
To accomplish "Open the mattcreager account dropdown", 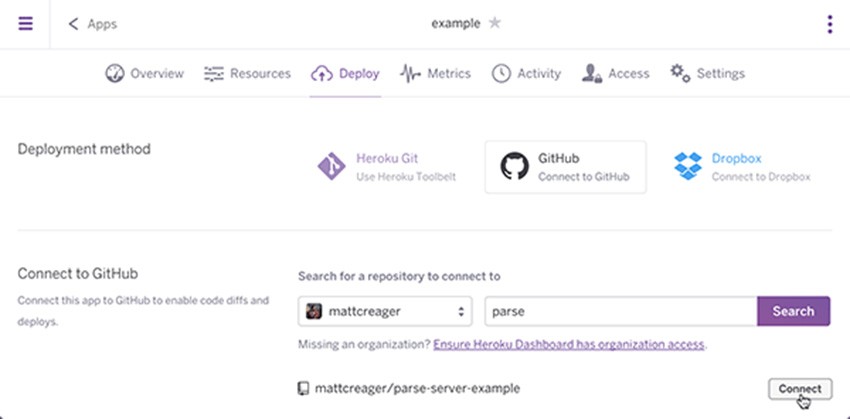I will pyautogui.click(x=385, y=311).
